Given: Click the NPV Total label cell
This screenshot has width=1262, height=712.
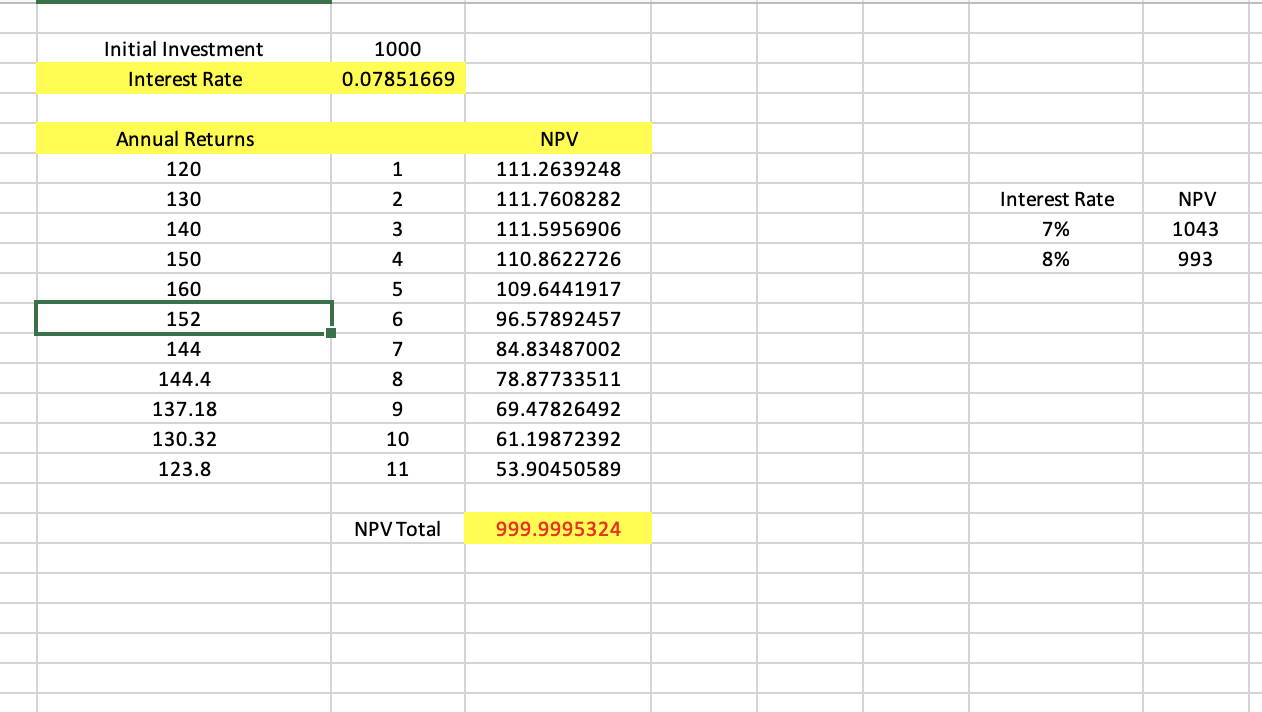Looking at the screenshot, I should (x=398, y=529).
